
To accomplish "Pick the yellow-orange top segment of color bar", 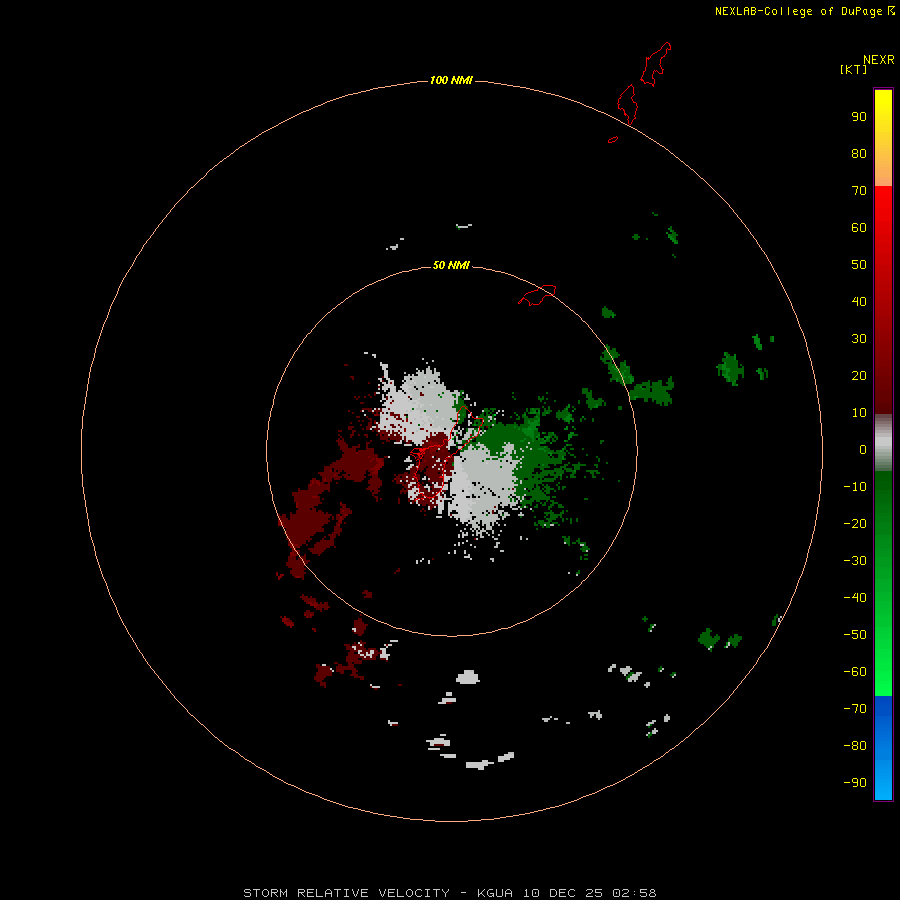I will click(x=883, y=138).
